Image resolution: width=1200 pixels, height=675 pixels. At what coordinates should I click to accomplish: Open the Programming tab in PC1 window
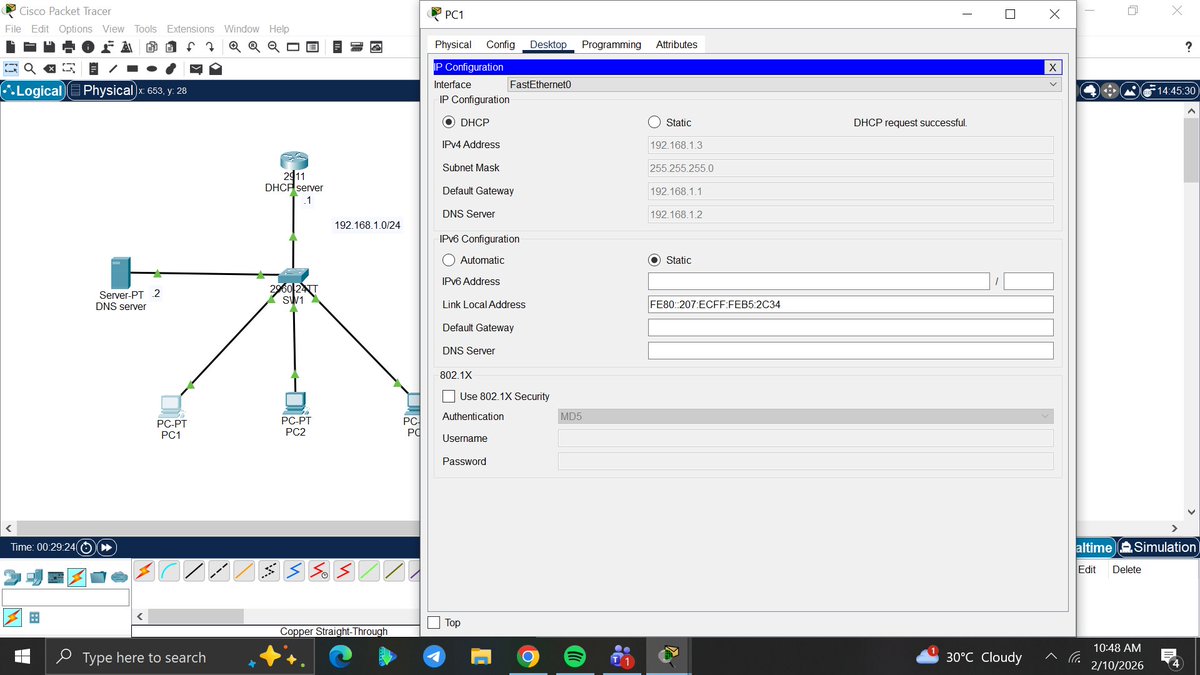click(611, 44)
